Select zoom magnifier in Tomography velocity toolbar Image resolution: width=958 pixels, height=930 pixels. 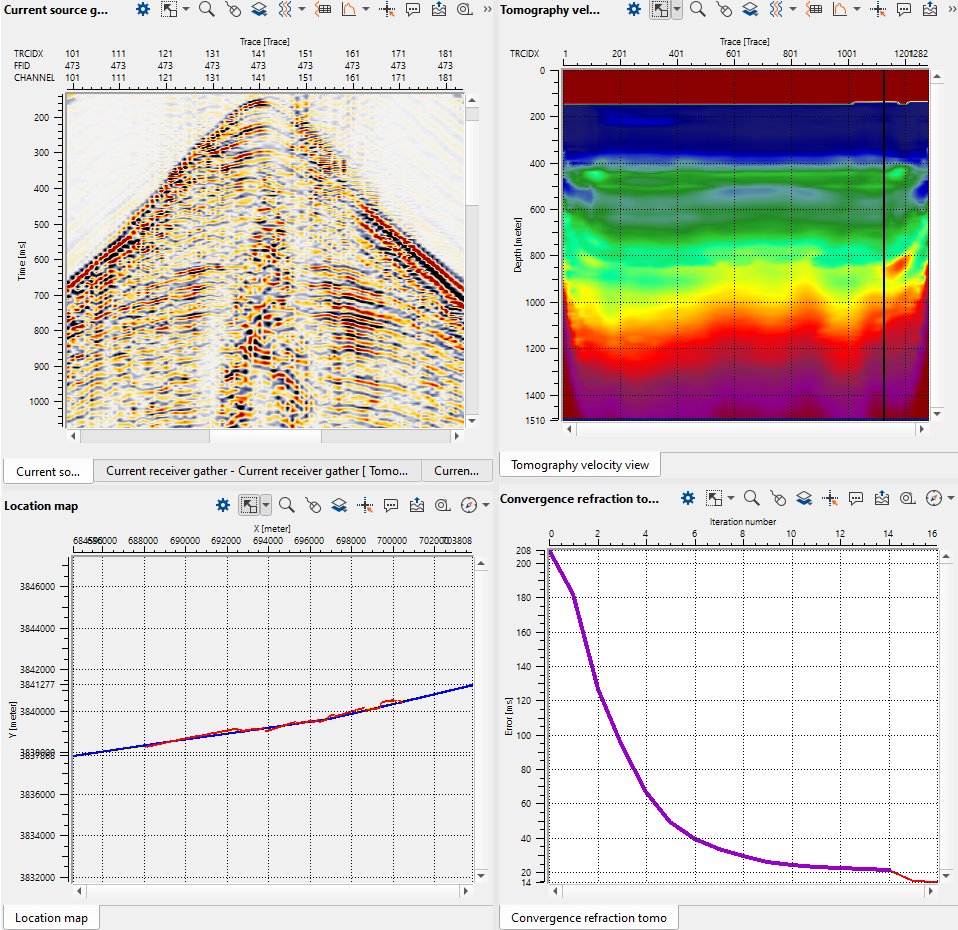point(698,10)
